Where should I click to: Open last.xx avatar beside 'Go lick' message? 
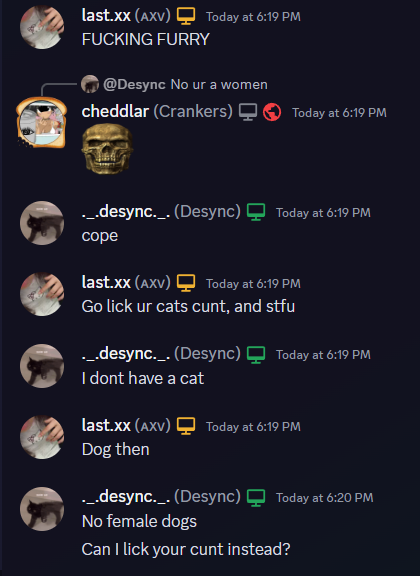click(x=42, y=294)
